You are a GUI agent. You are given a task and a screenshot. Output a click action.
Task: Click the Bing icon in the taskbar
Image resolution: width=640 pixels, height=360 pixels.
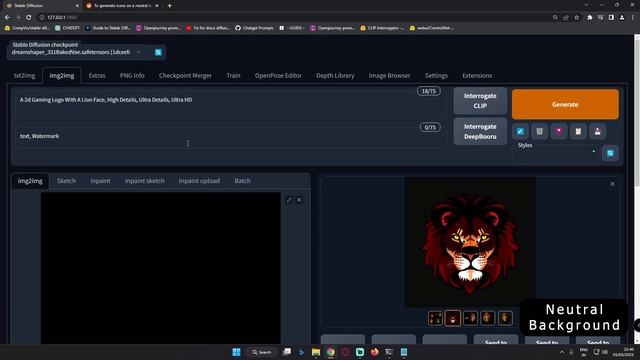click(x=301, y=352)
